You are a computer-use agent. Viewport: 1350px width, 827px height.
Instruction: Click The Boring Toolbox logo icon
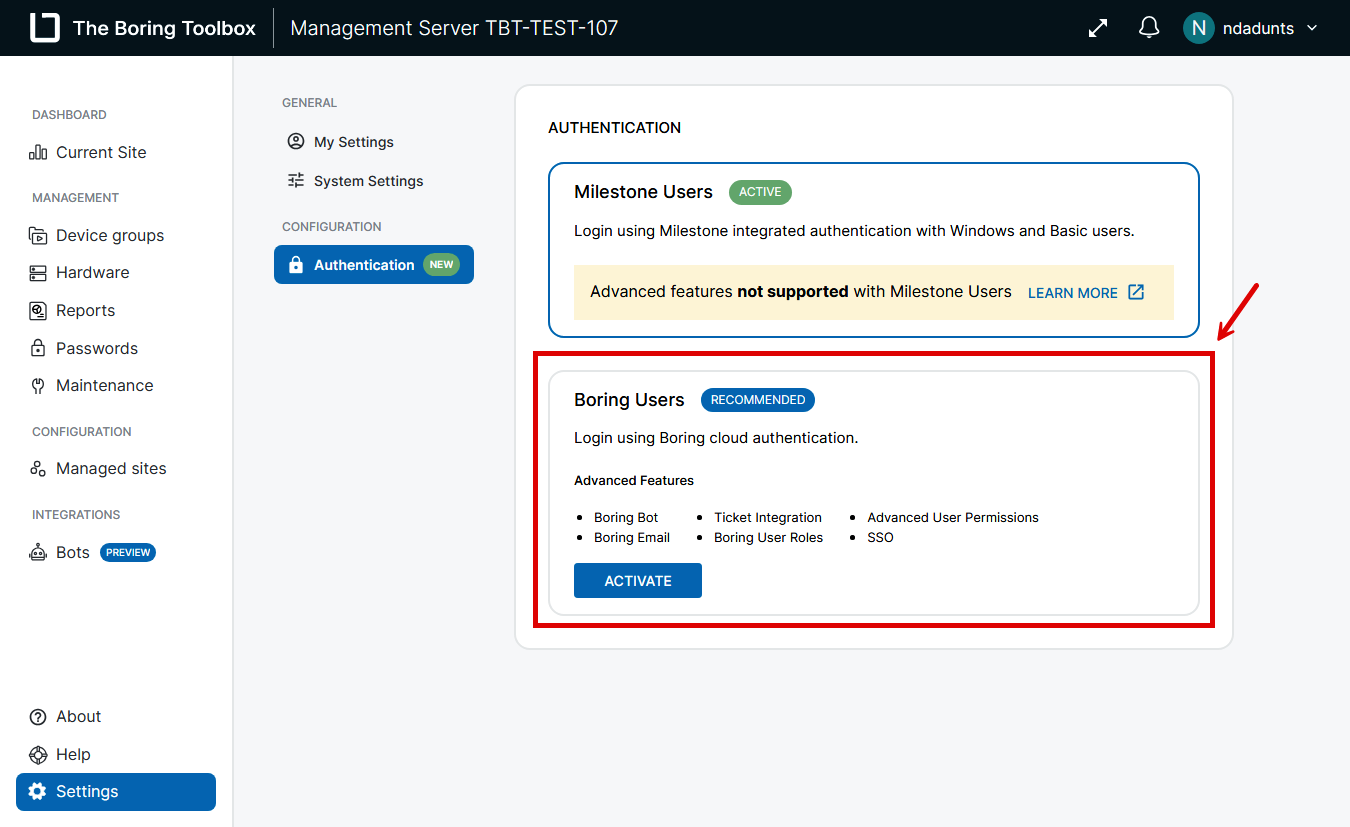(x=45, y=28)
